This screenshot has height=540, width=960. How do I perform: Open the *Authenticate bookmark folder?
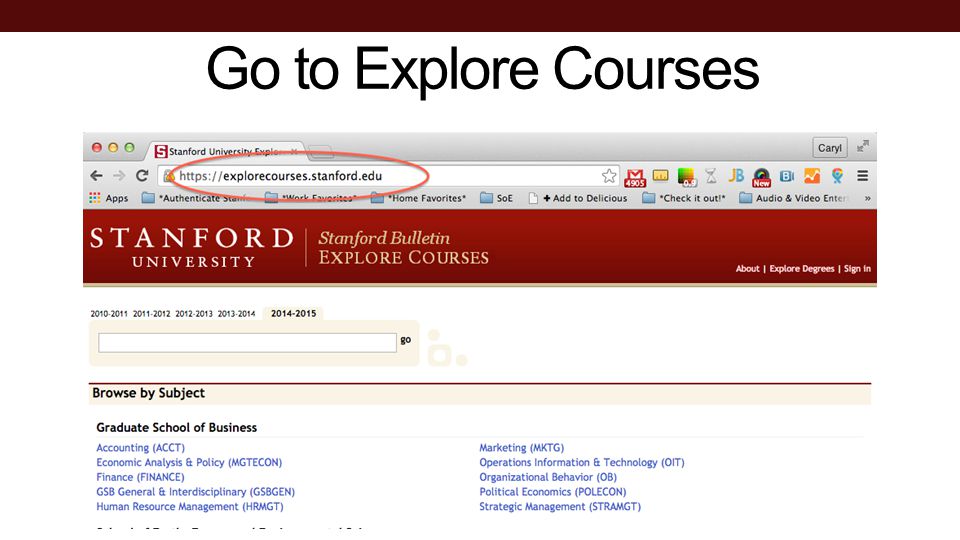pos(195,198)
